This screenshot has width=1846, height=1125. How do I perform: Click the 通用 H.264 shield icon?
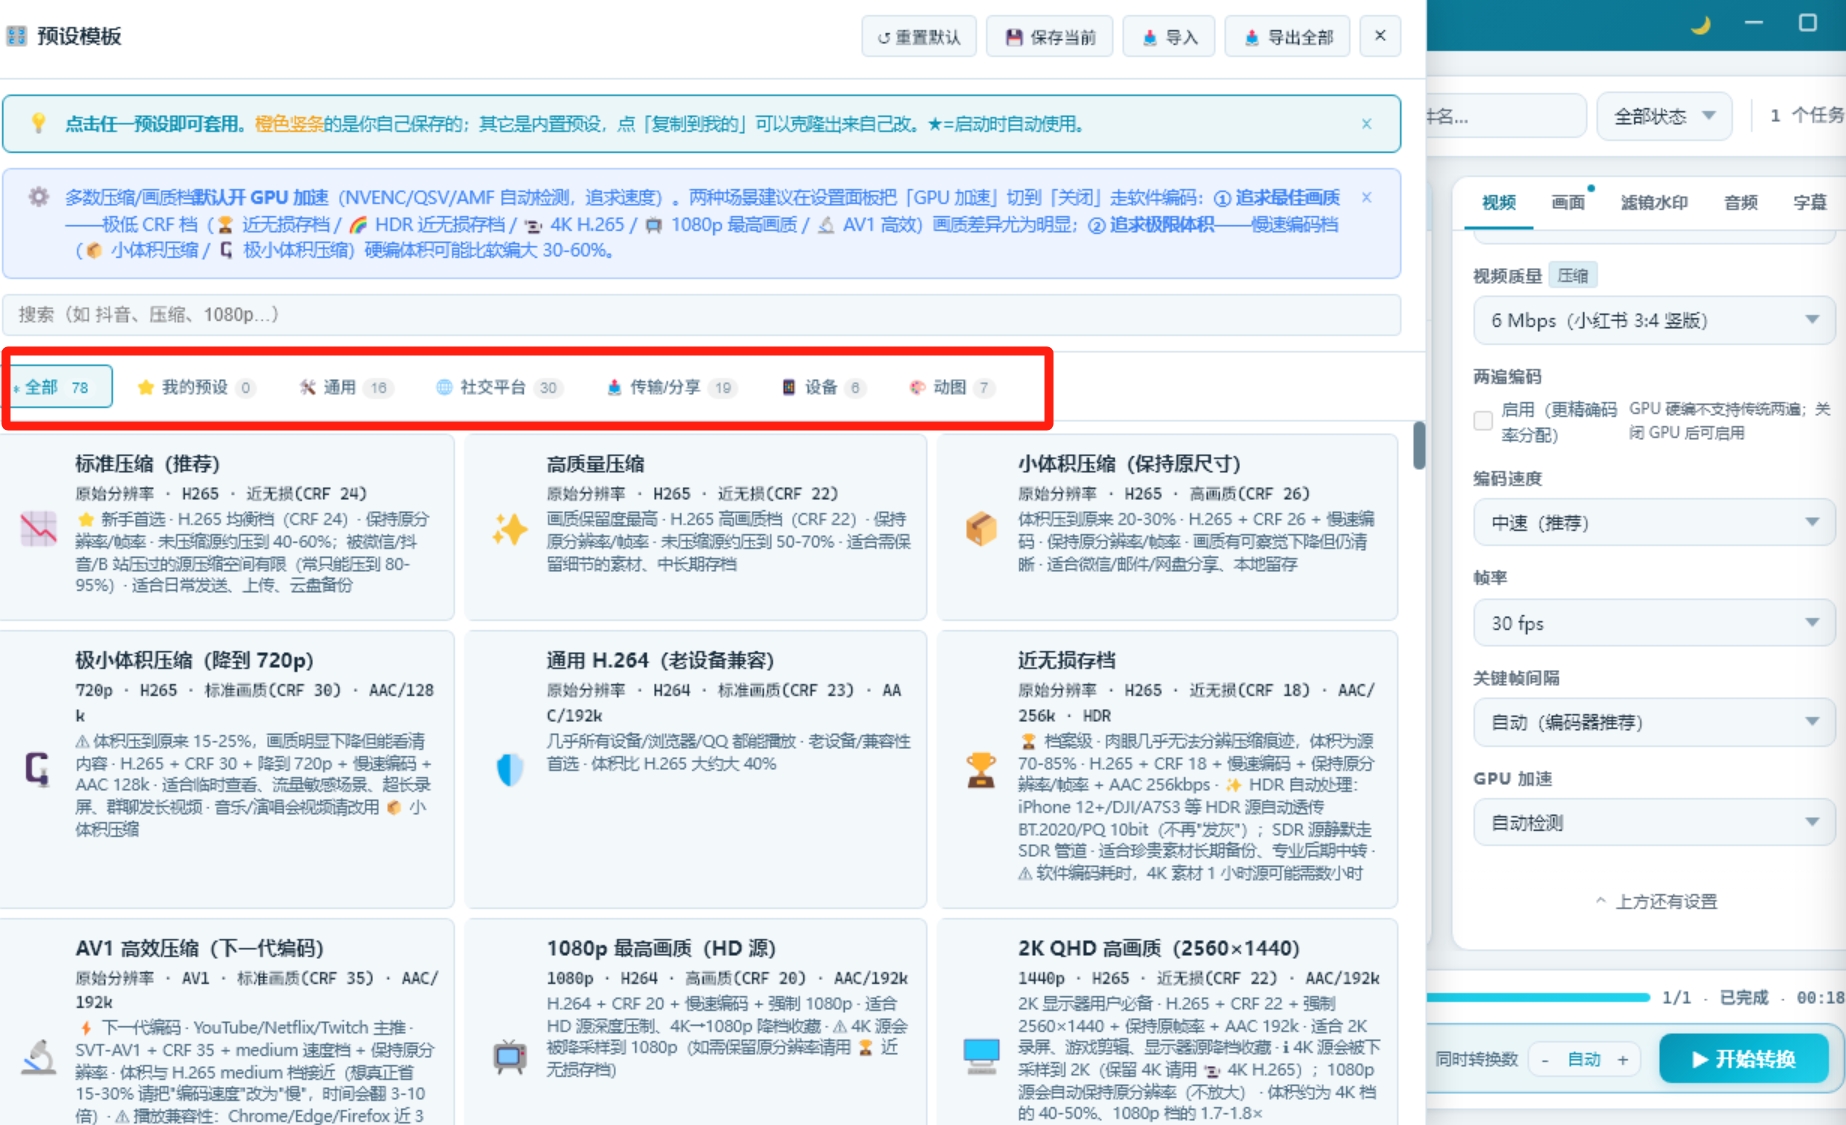(510, 768)
